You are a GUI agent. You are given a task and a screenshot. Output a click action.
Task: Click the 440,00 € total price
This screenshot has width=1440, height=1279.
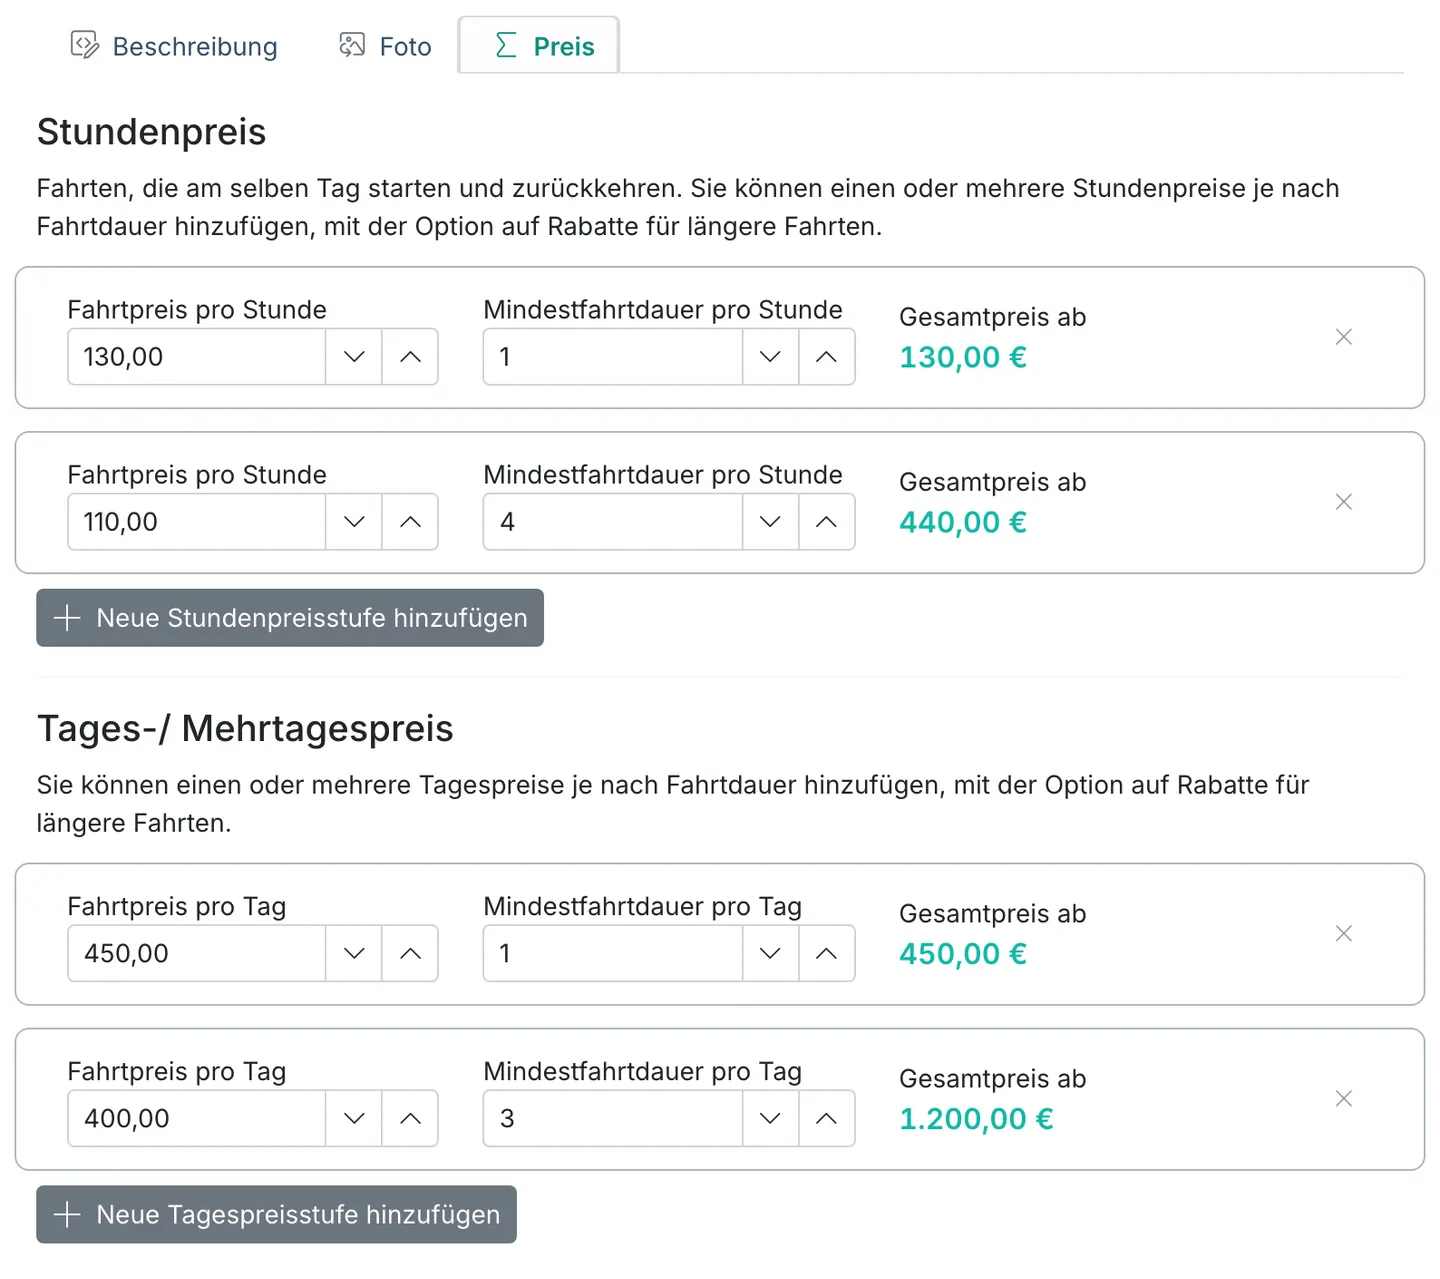pos(963,522)
